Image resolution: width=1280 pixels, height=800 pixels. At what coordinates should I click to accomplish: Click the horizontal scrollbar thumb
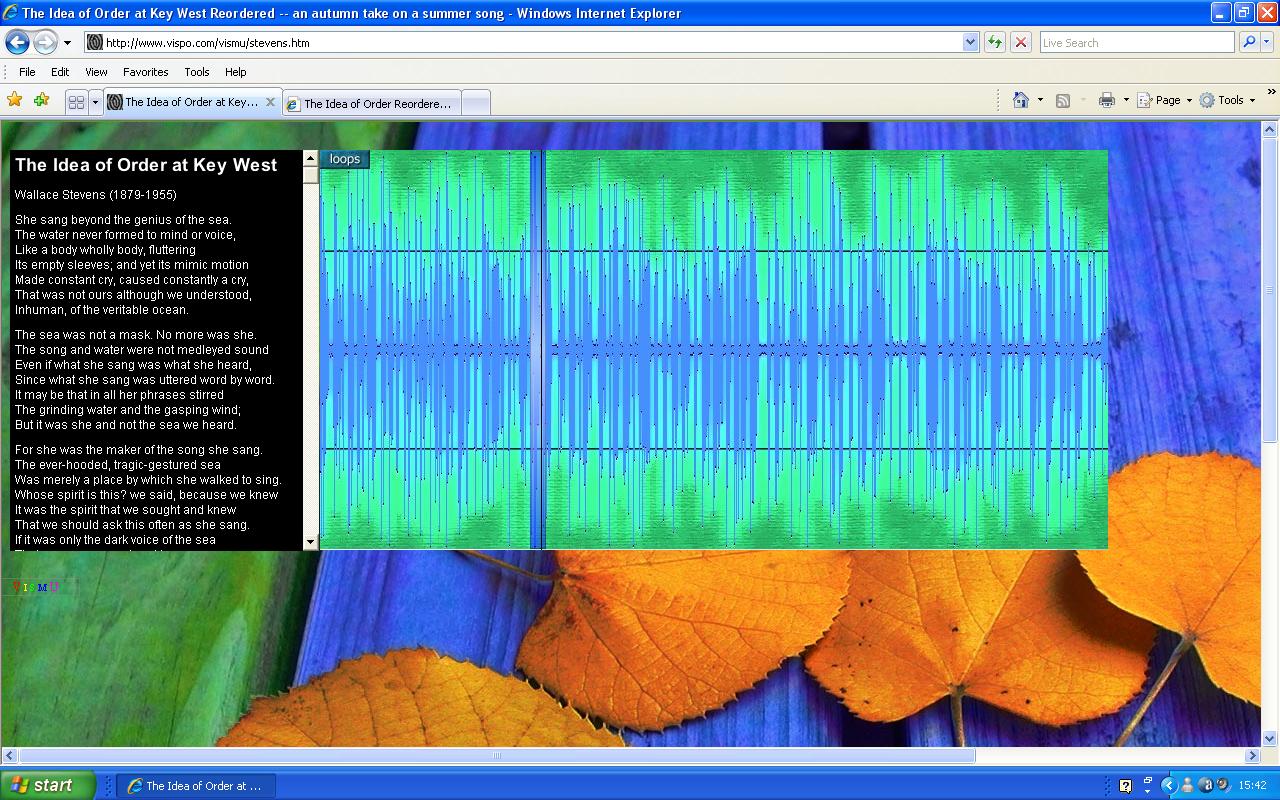[x=497, y=756]
